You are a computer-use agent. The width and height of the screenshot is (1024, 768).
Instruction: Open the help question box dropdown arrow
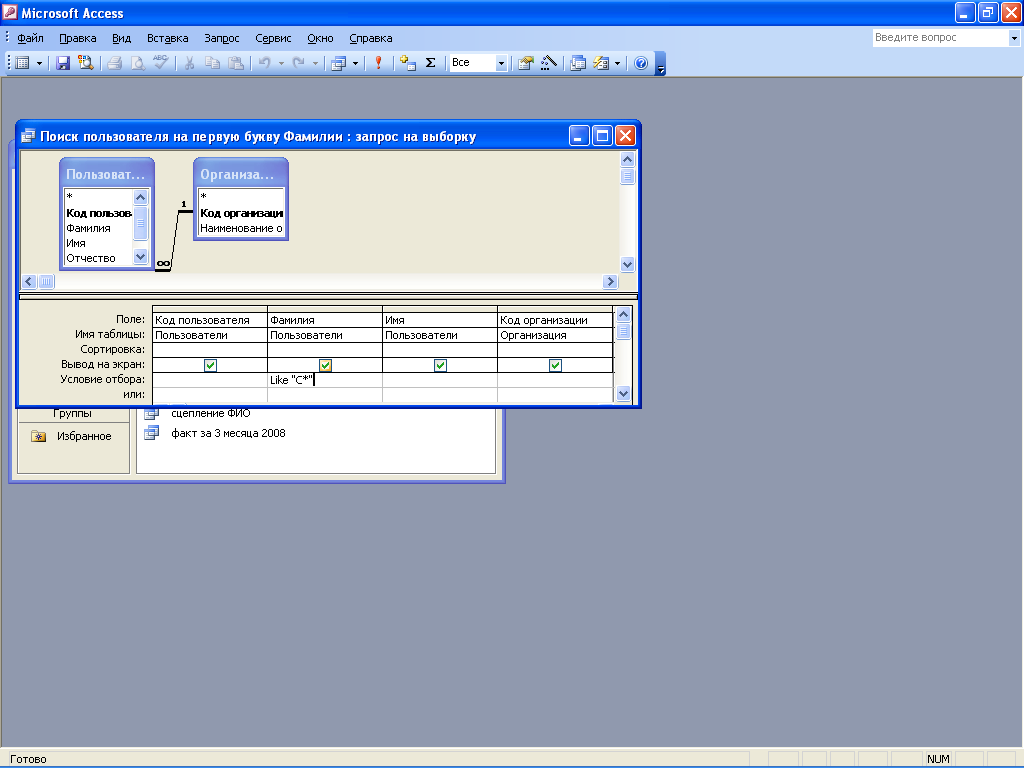tap(1014, 38)
